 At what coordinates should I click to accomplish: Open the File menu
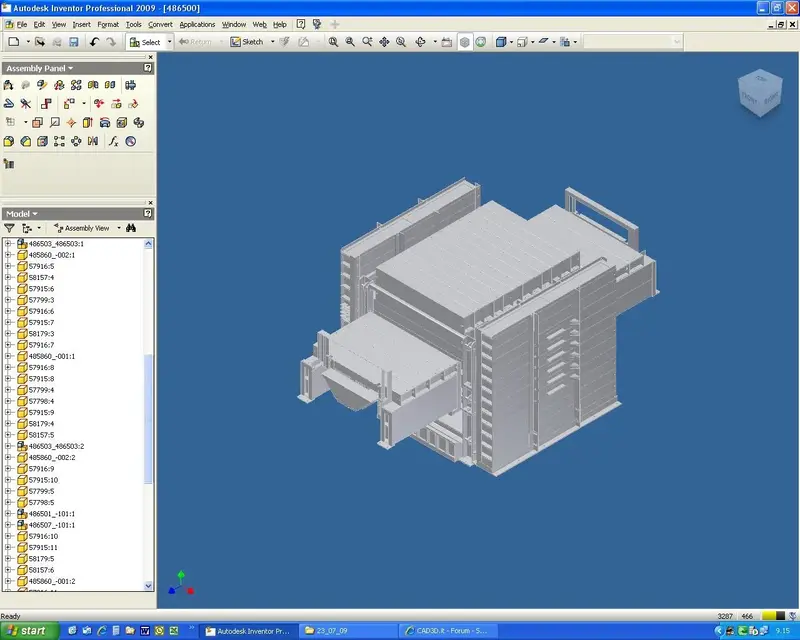22,24
